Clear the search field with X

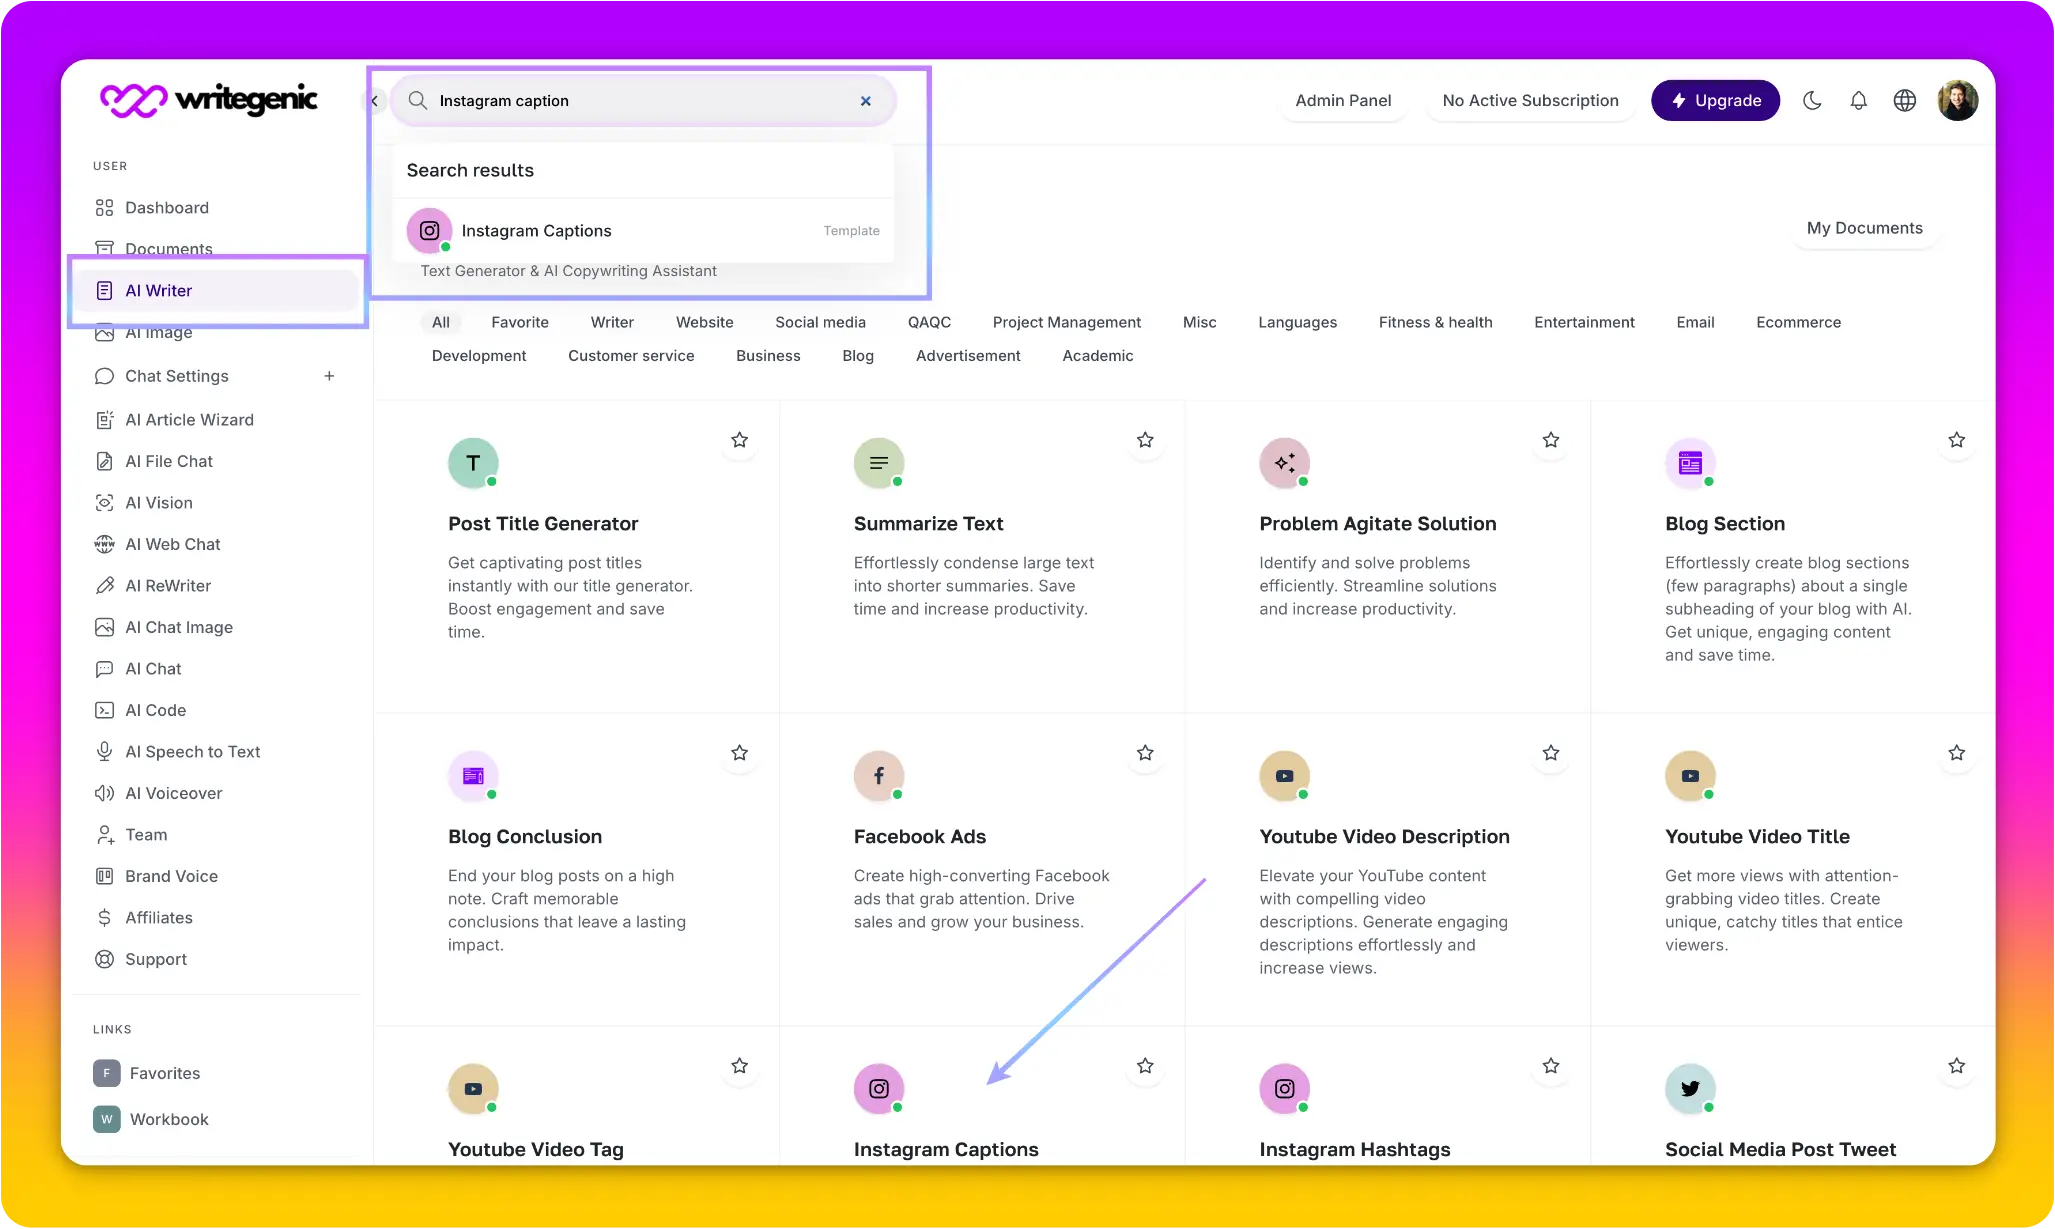[866, 101]
